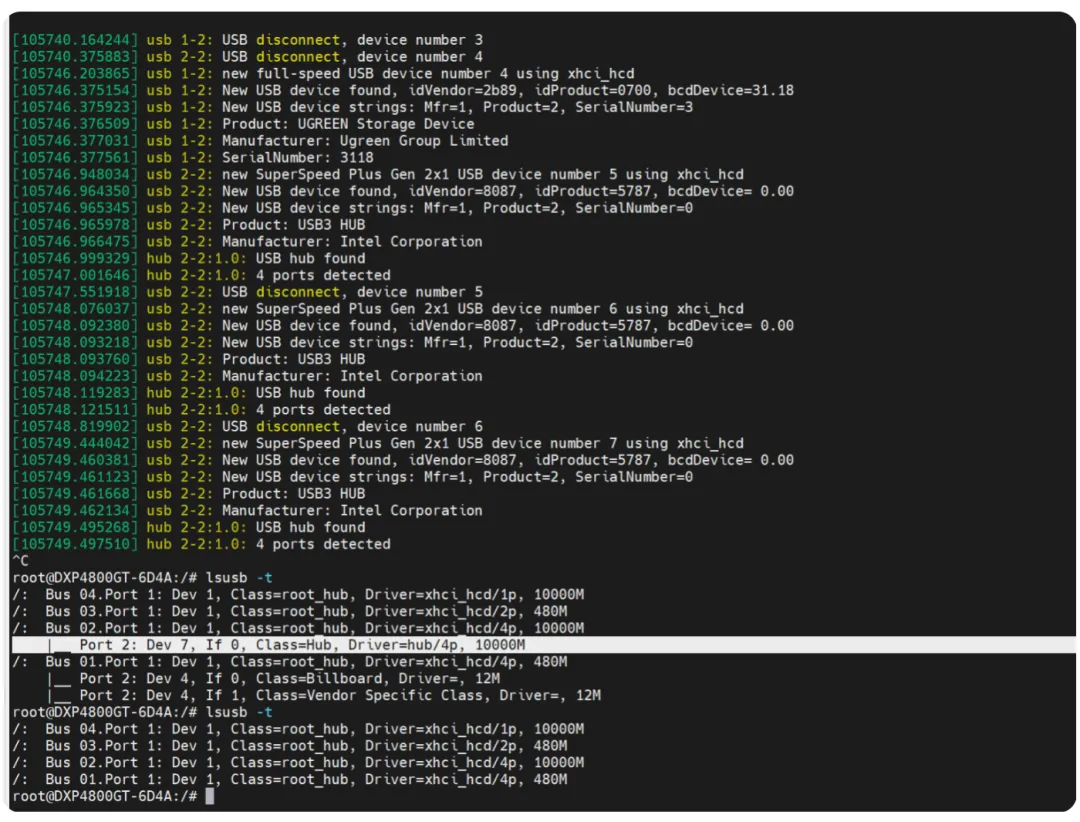Image resolution: width=1080 pixels, height=822 pixels.
Task: Click the last '4 ports detected' hub line
Action: pos(202,544)
